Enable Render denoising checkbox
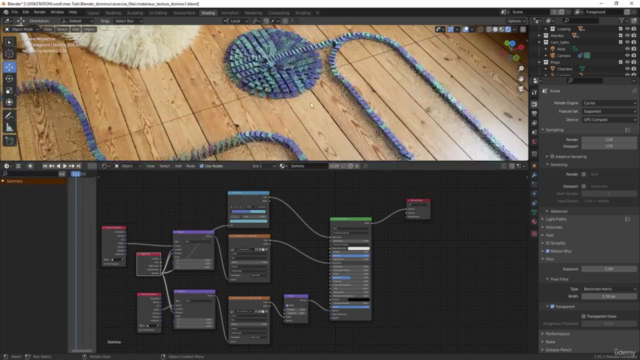This screenshot has height=360, width=640. tap(584, 174)
